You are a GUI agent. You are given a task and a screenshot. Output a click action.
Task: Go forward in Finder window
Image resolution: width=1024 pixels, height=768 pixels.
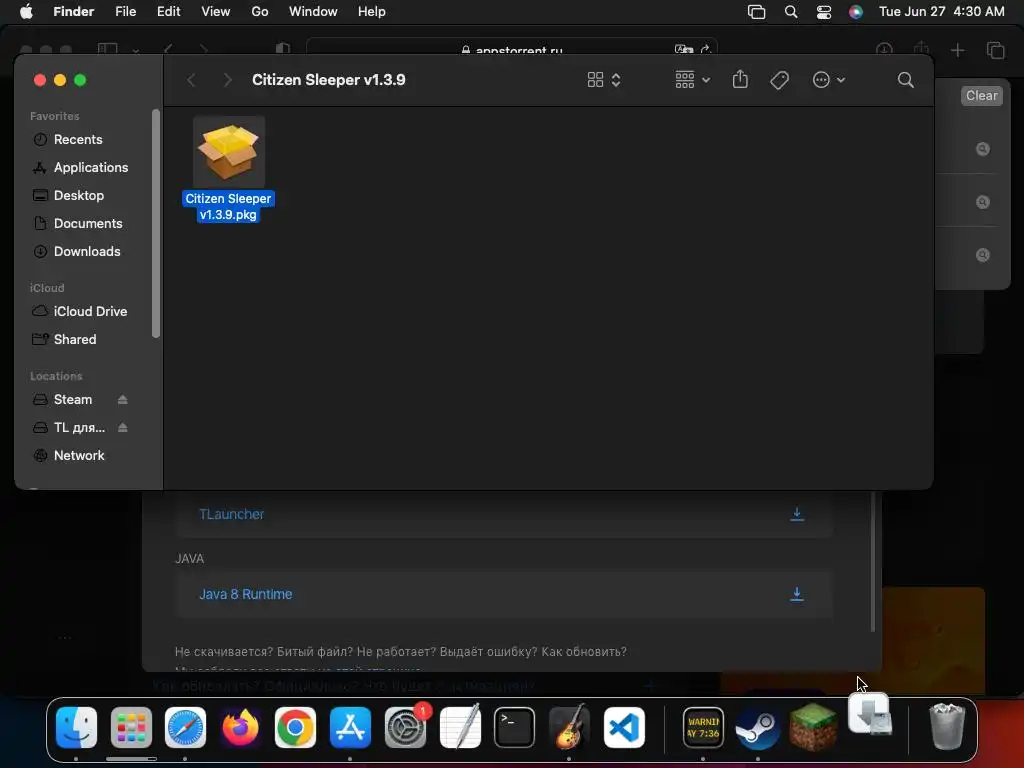click(x=227, y=80)
